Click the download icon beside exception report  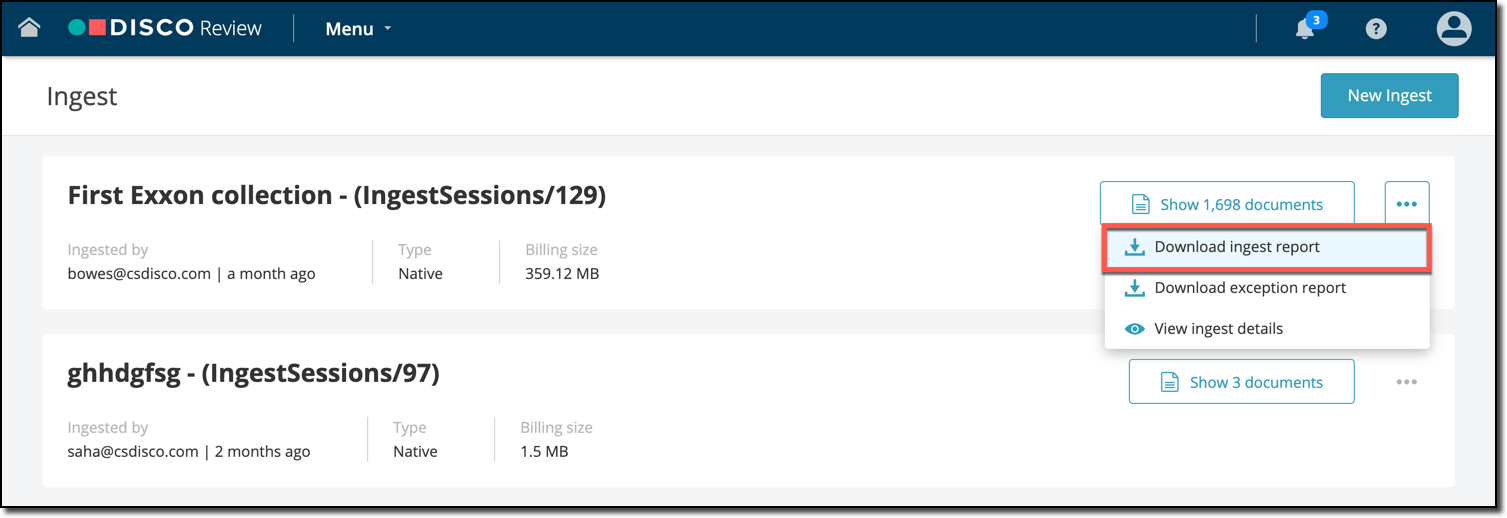[1135, 288]
